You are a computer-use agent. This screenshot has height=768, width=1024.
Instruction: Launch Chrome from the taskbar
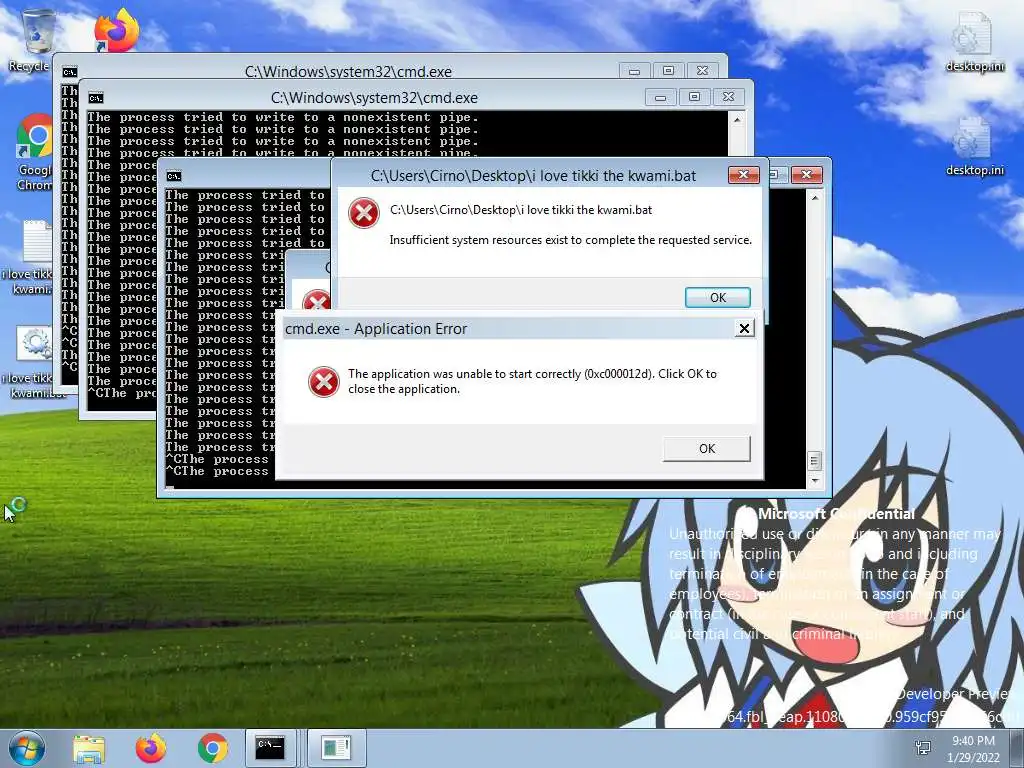213,748
